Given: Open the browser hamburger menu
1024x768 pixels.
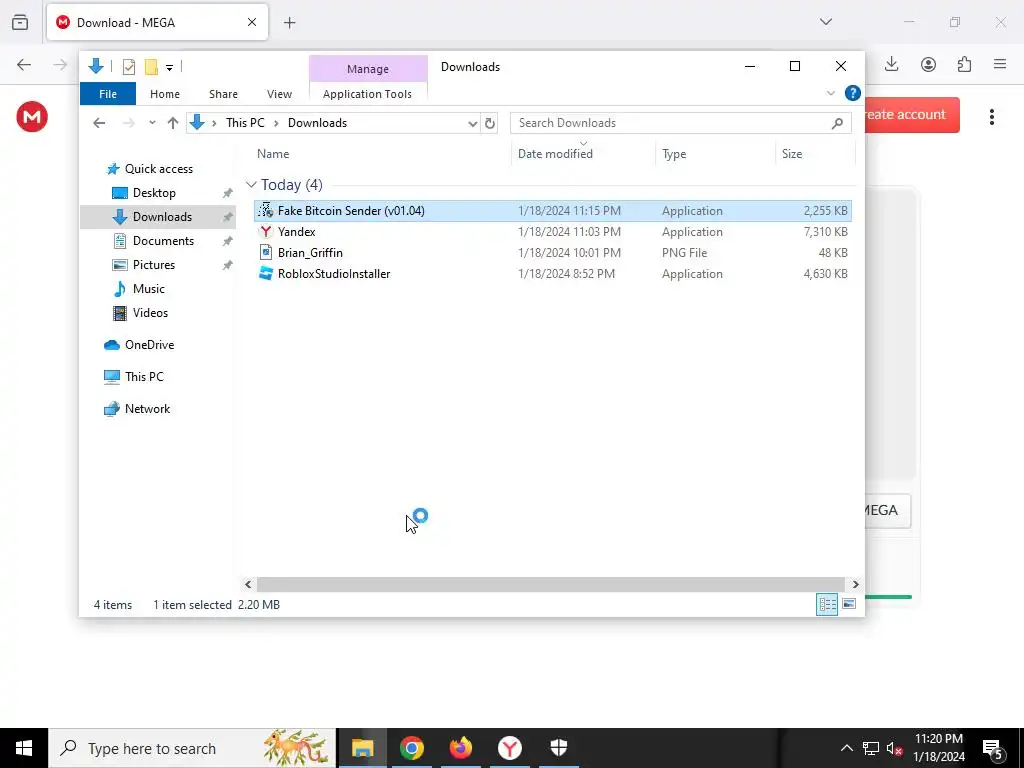Looking at the screenshot, I should pyautogui.click(x=999, y=64).
